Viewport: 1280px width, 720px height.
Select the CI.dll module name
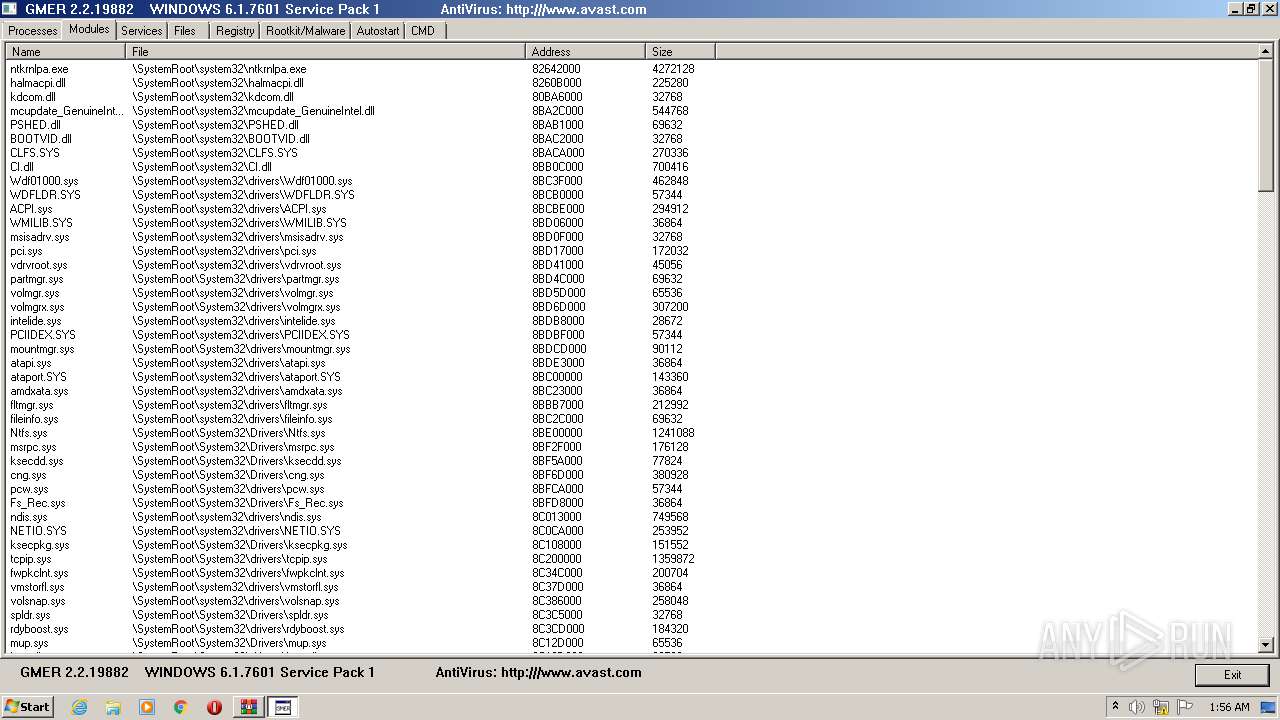coord(22,167)
